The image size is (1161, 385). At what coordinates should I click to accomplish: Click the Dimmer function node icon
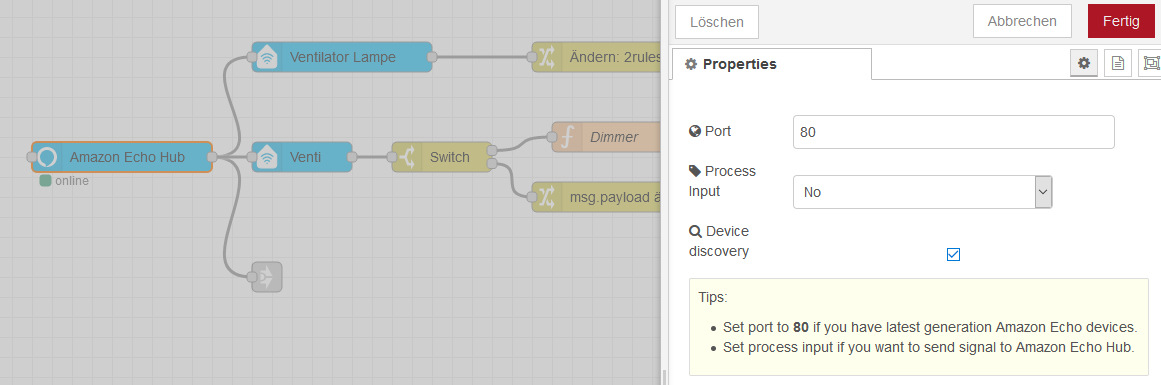point(567,137)
